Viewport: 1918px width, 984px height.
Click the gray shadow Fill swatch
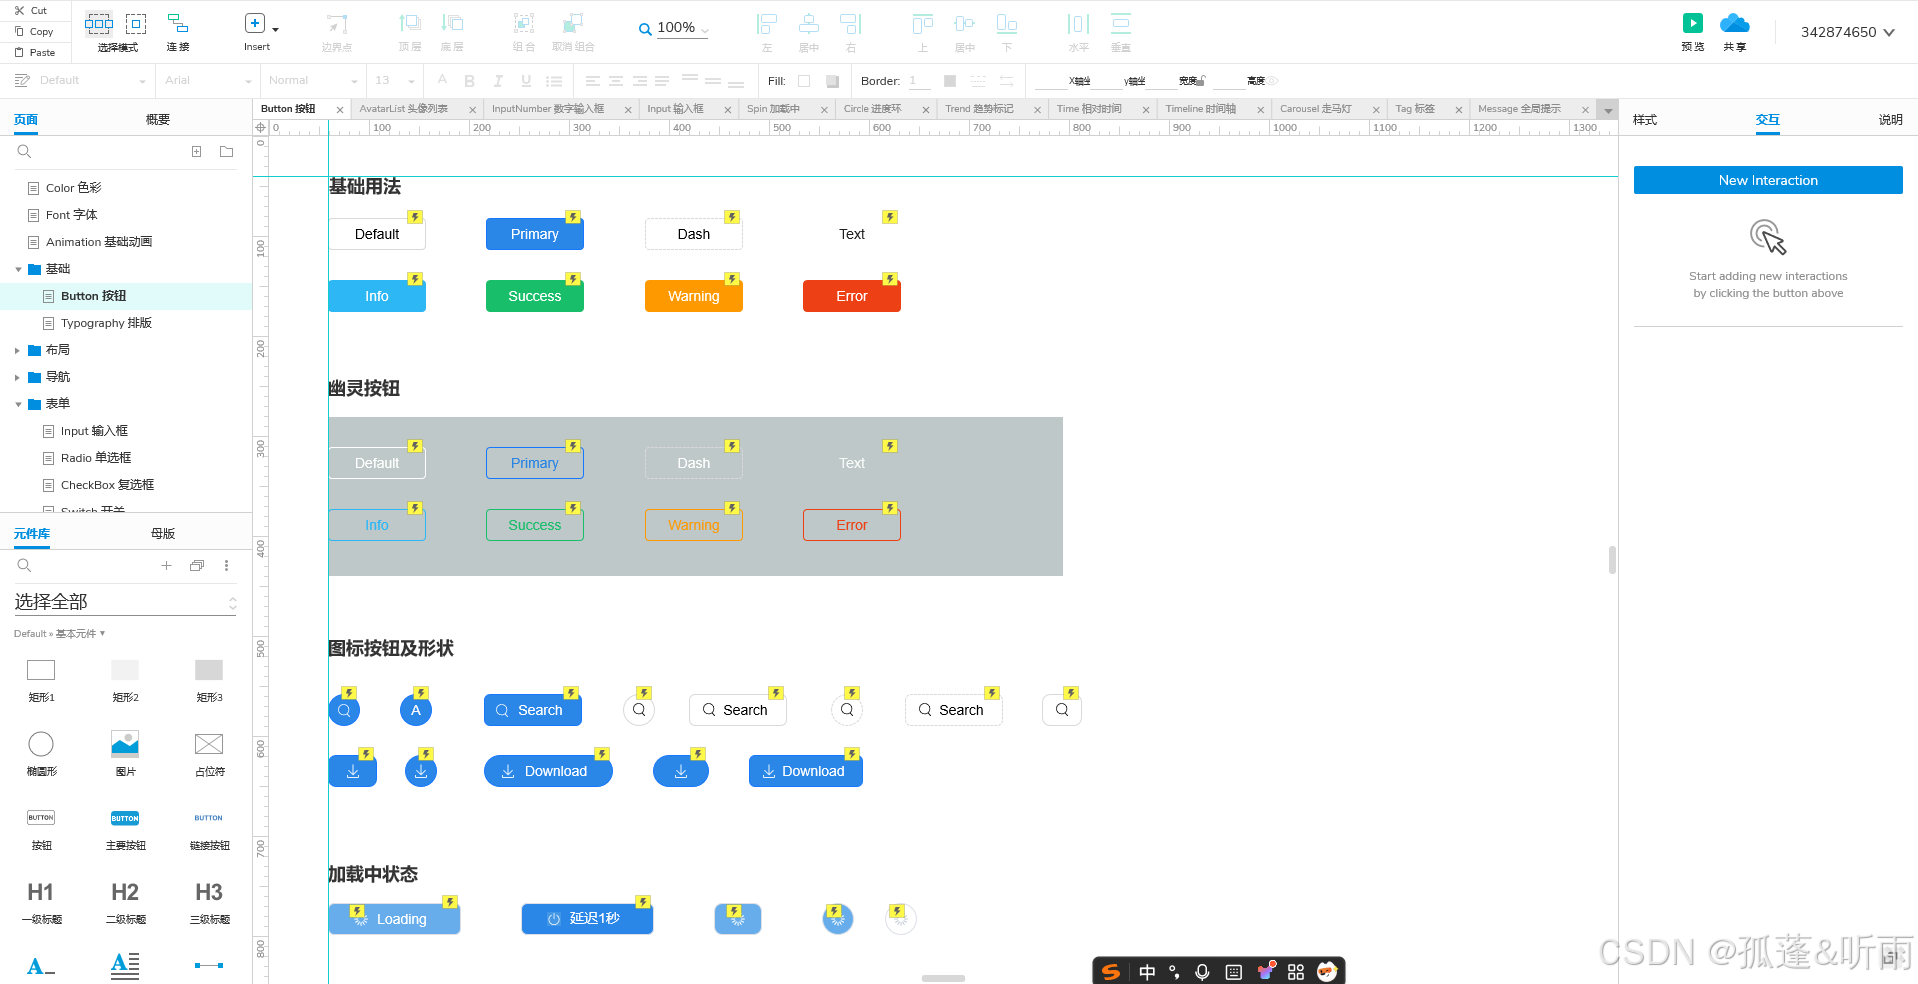tap(832, 81)
